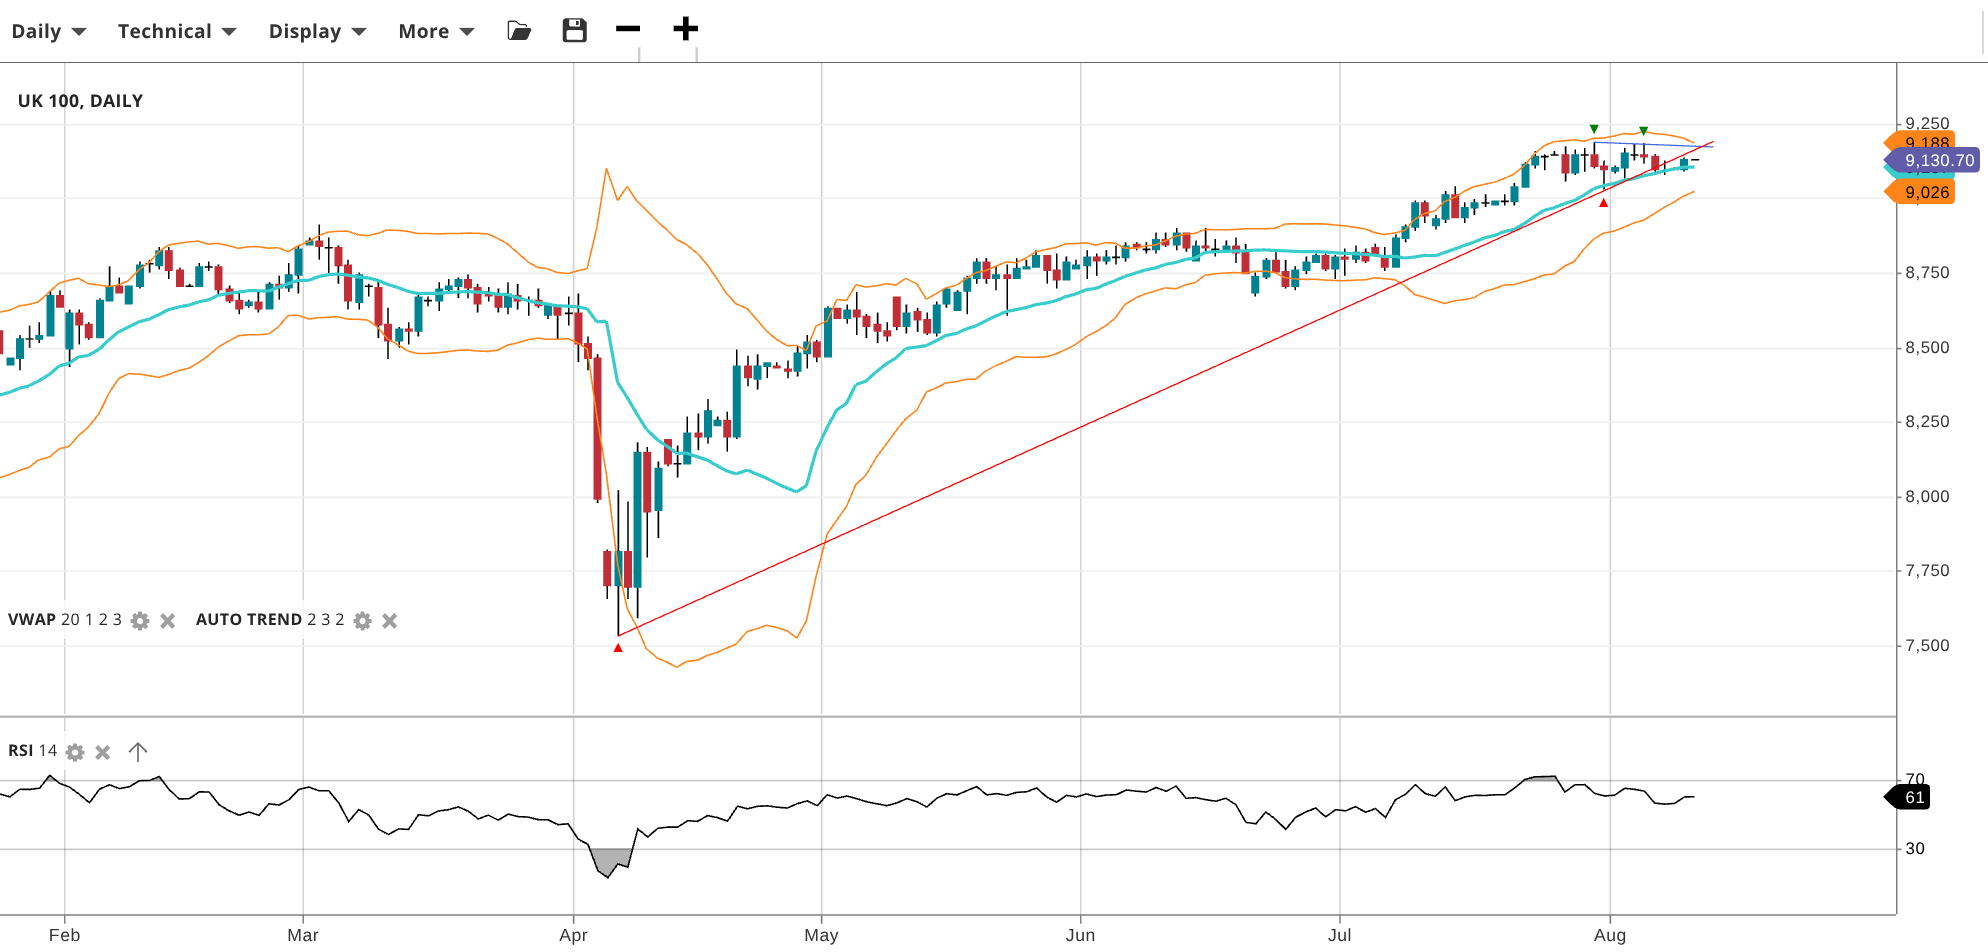Screen dimensions: 1988x952
Task: Move RSI panel up with arrow
Action: (x=138, y=751)
